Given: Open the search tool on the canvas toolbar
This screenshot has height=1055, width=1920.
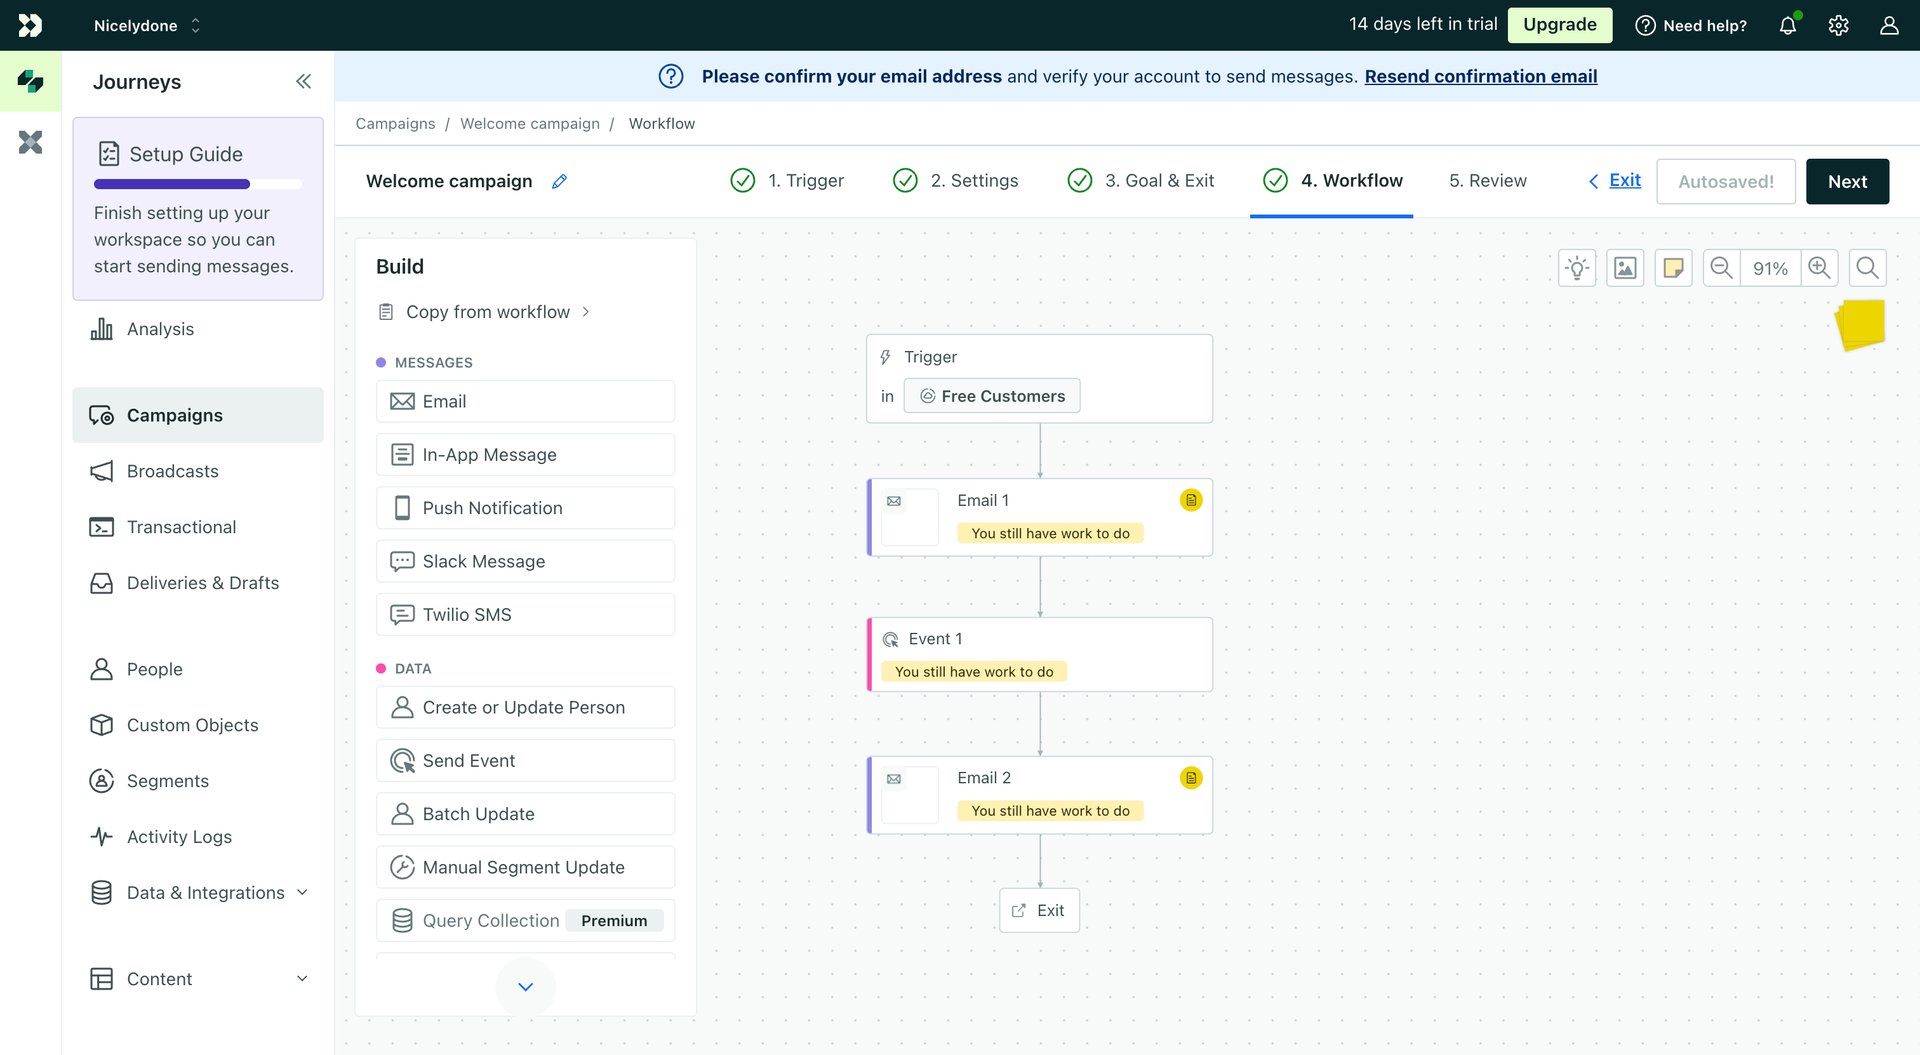Looking at the screenshot, I should 1866,267.
